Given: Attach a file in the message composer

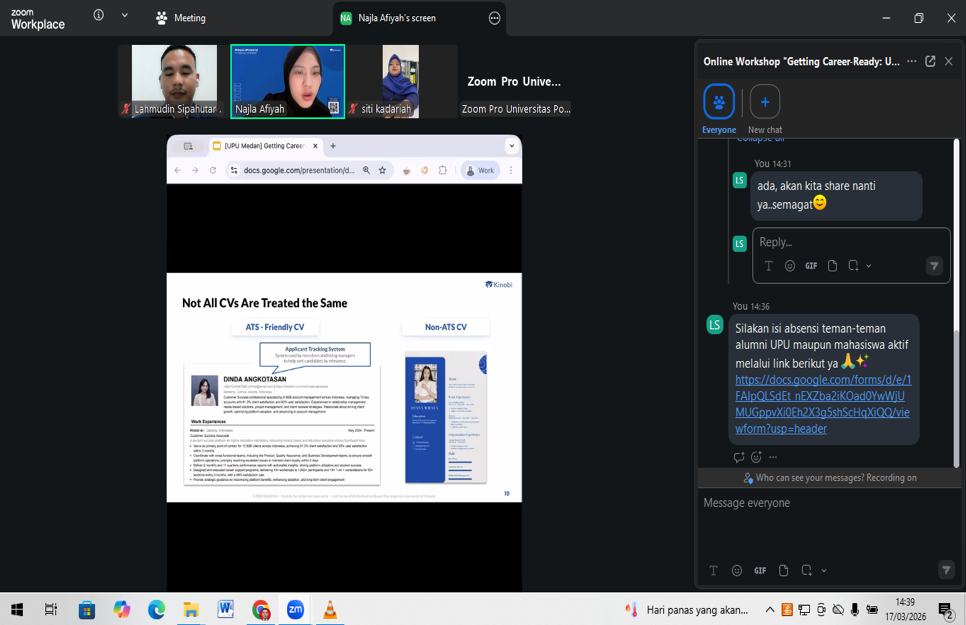Looking at the screenshot, I should pyautogui.click(x=783, y=571).
